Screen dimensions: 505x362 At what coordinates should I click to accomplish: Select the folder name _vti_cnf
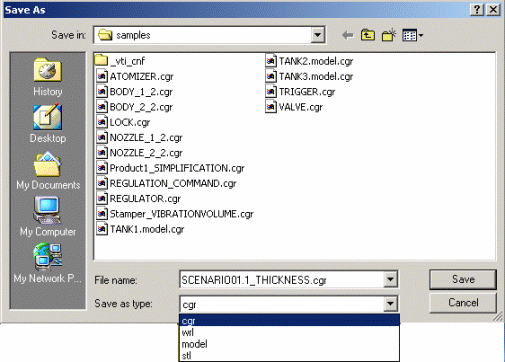(127, 61)
